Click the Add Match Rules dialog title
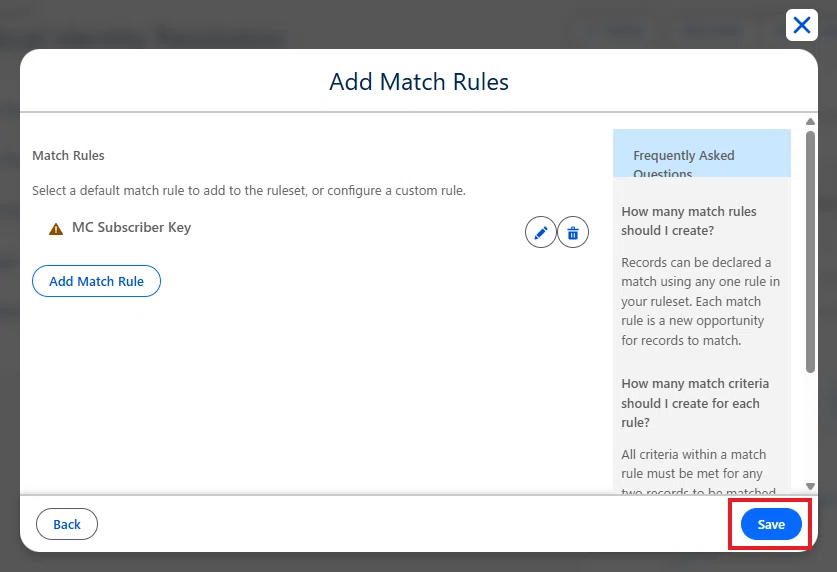Viewport: 837px width, 572px height. [x=418, y=82]
